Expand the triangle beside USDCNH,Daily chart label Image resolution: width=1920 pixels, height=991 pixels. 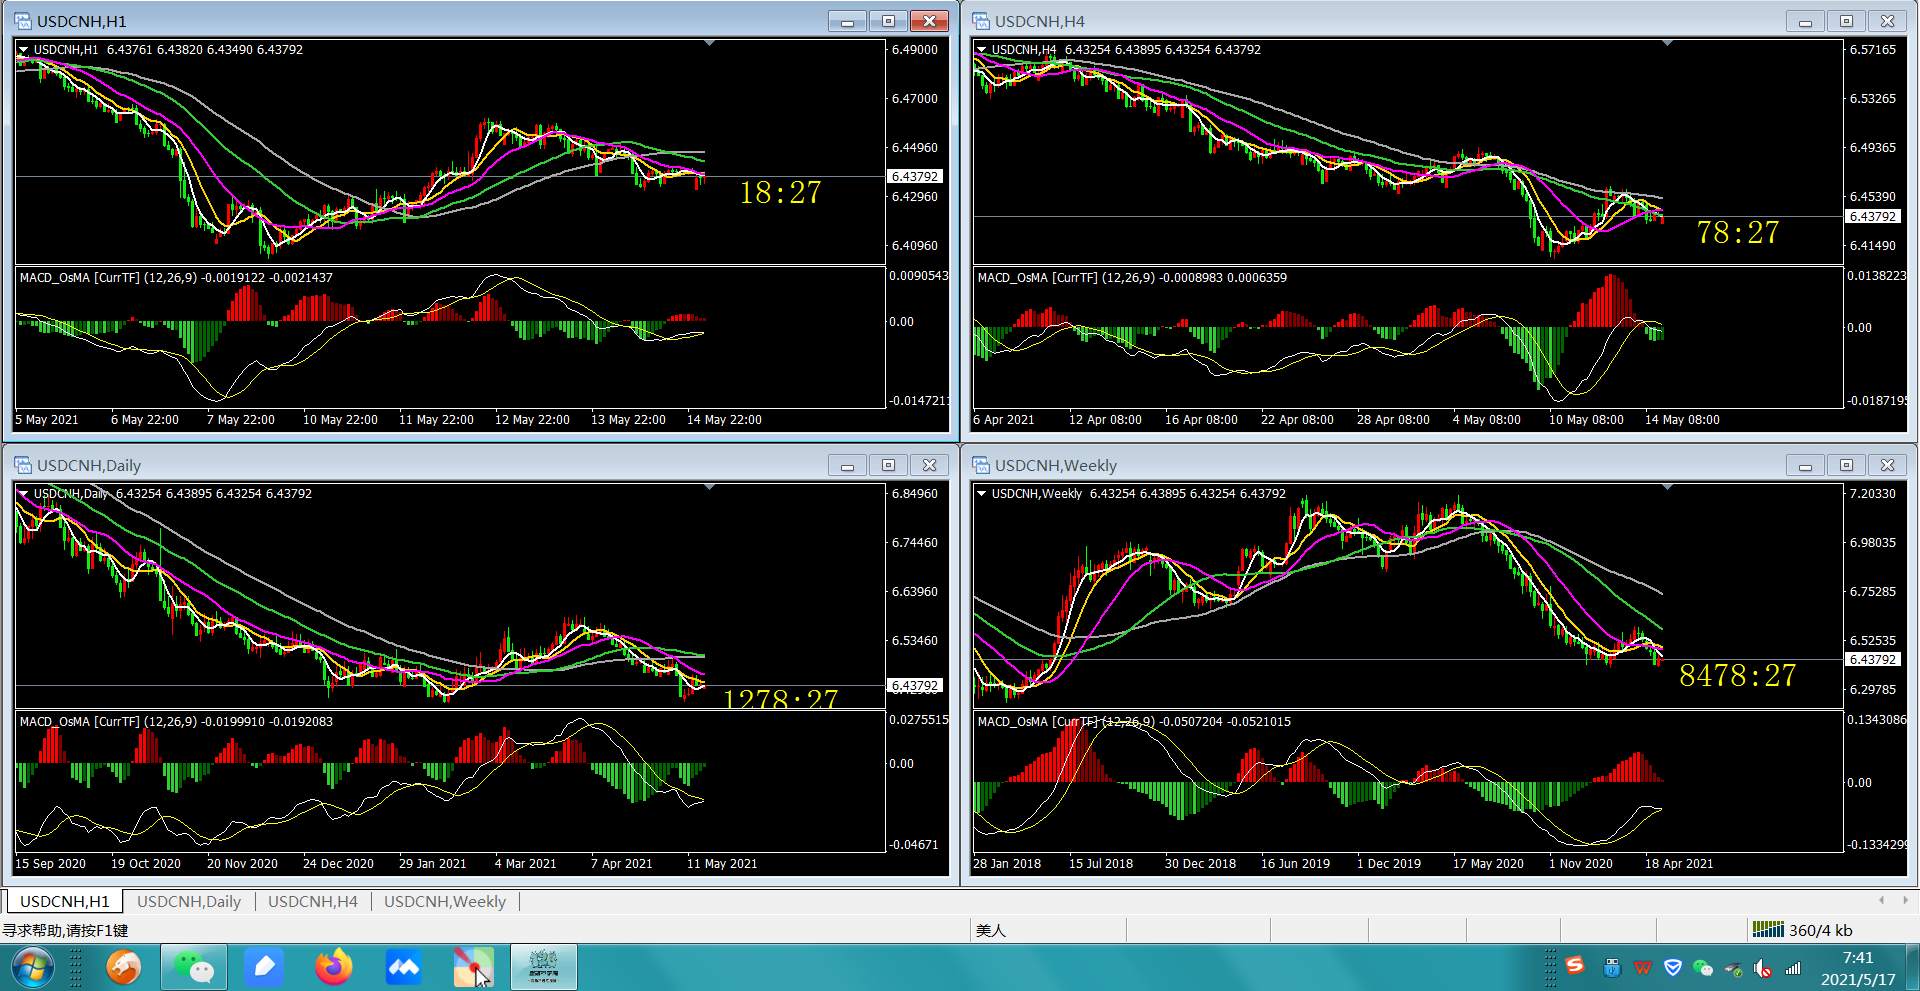(23, 493)
